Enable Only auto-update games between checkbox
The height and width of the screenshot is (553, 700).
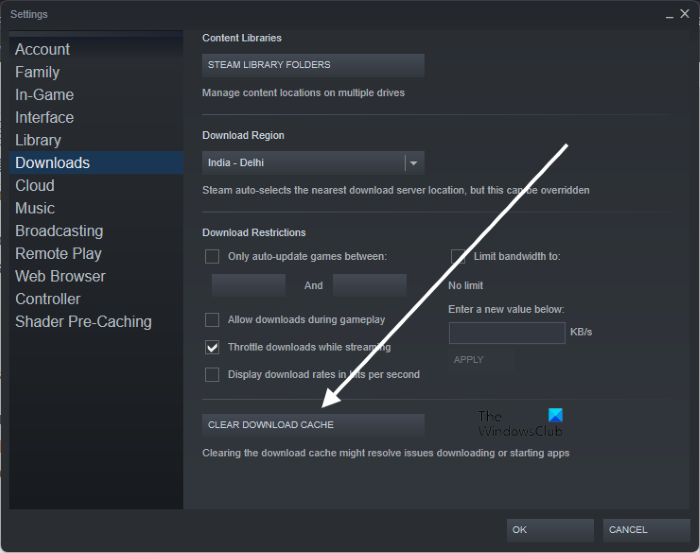[x=212, y=256]
